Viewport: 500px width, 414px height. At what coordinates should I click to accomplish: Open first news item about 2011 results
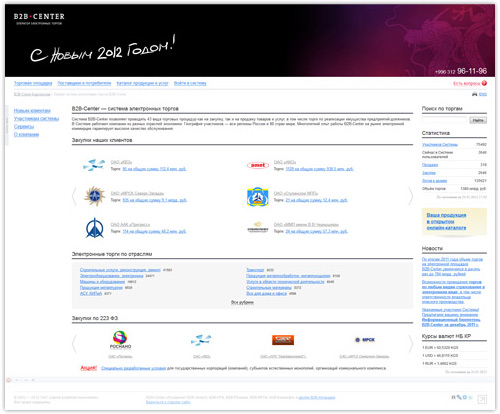click(x=452, y=266)
